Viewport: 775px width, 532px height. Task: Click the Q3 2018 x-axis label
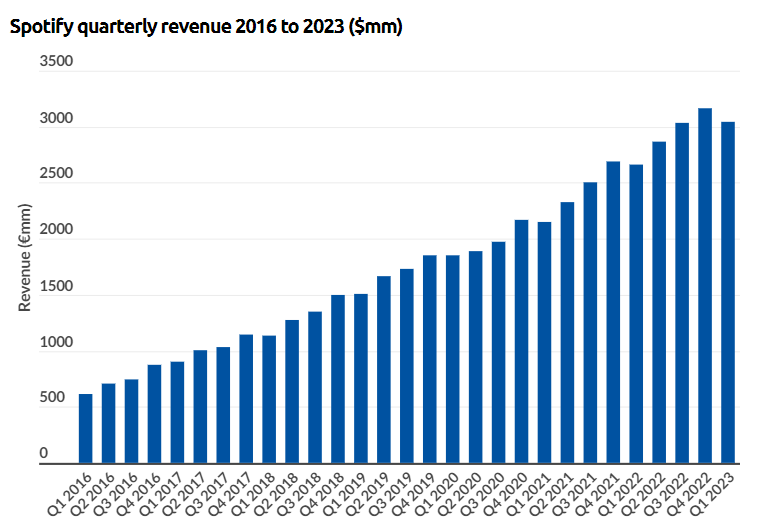[x=299, y=494]
